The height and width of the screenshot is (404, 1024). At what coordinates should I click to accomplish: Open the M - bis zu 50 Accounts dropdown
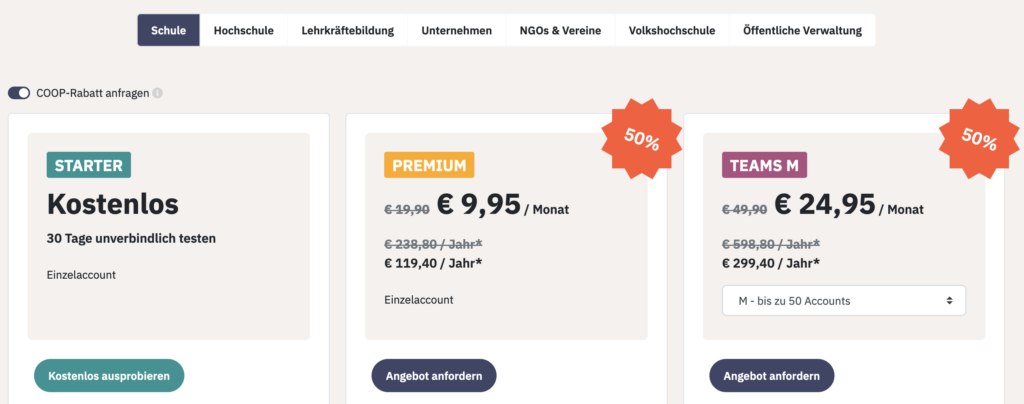pos(843,301)
